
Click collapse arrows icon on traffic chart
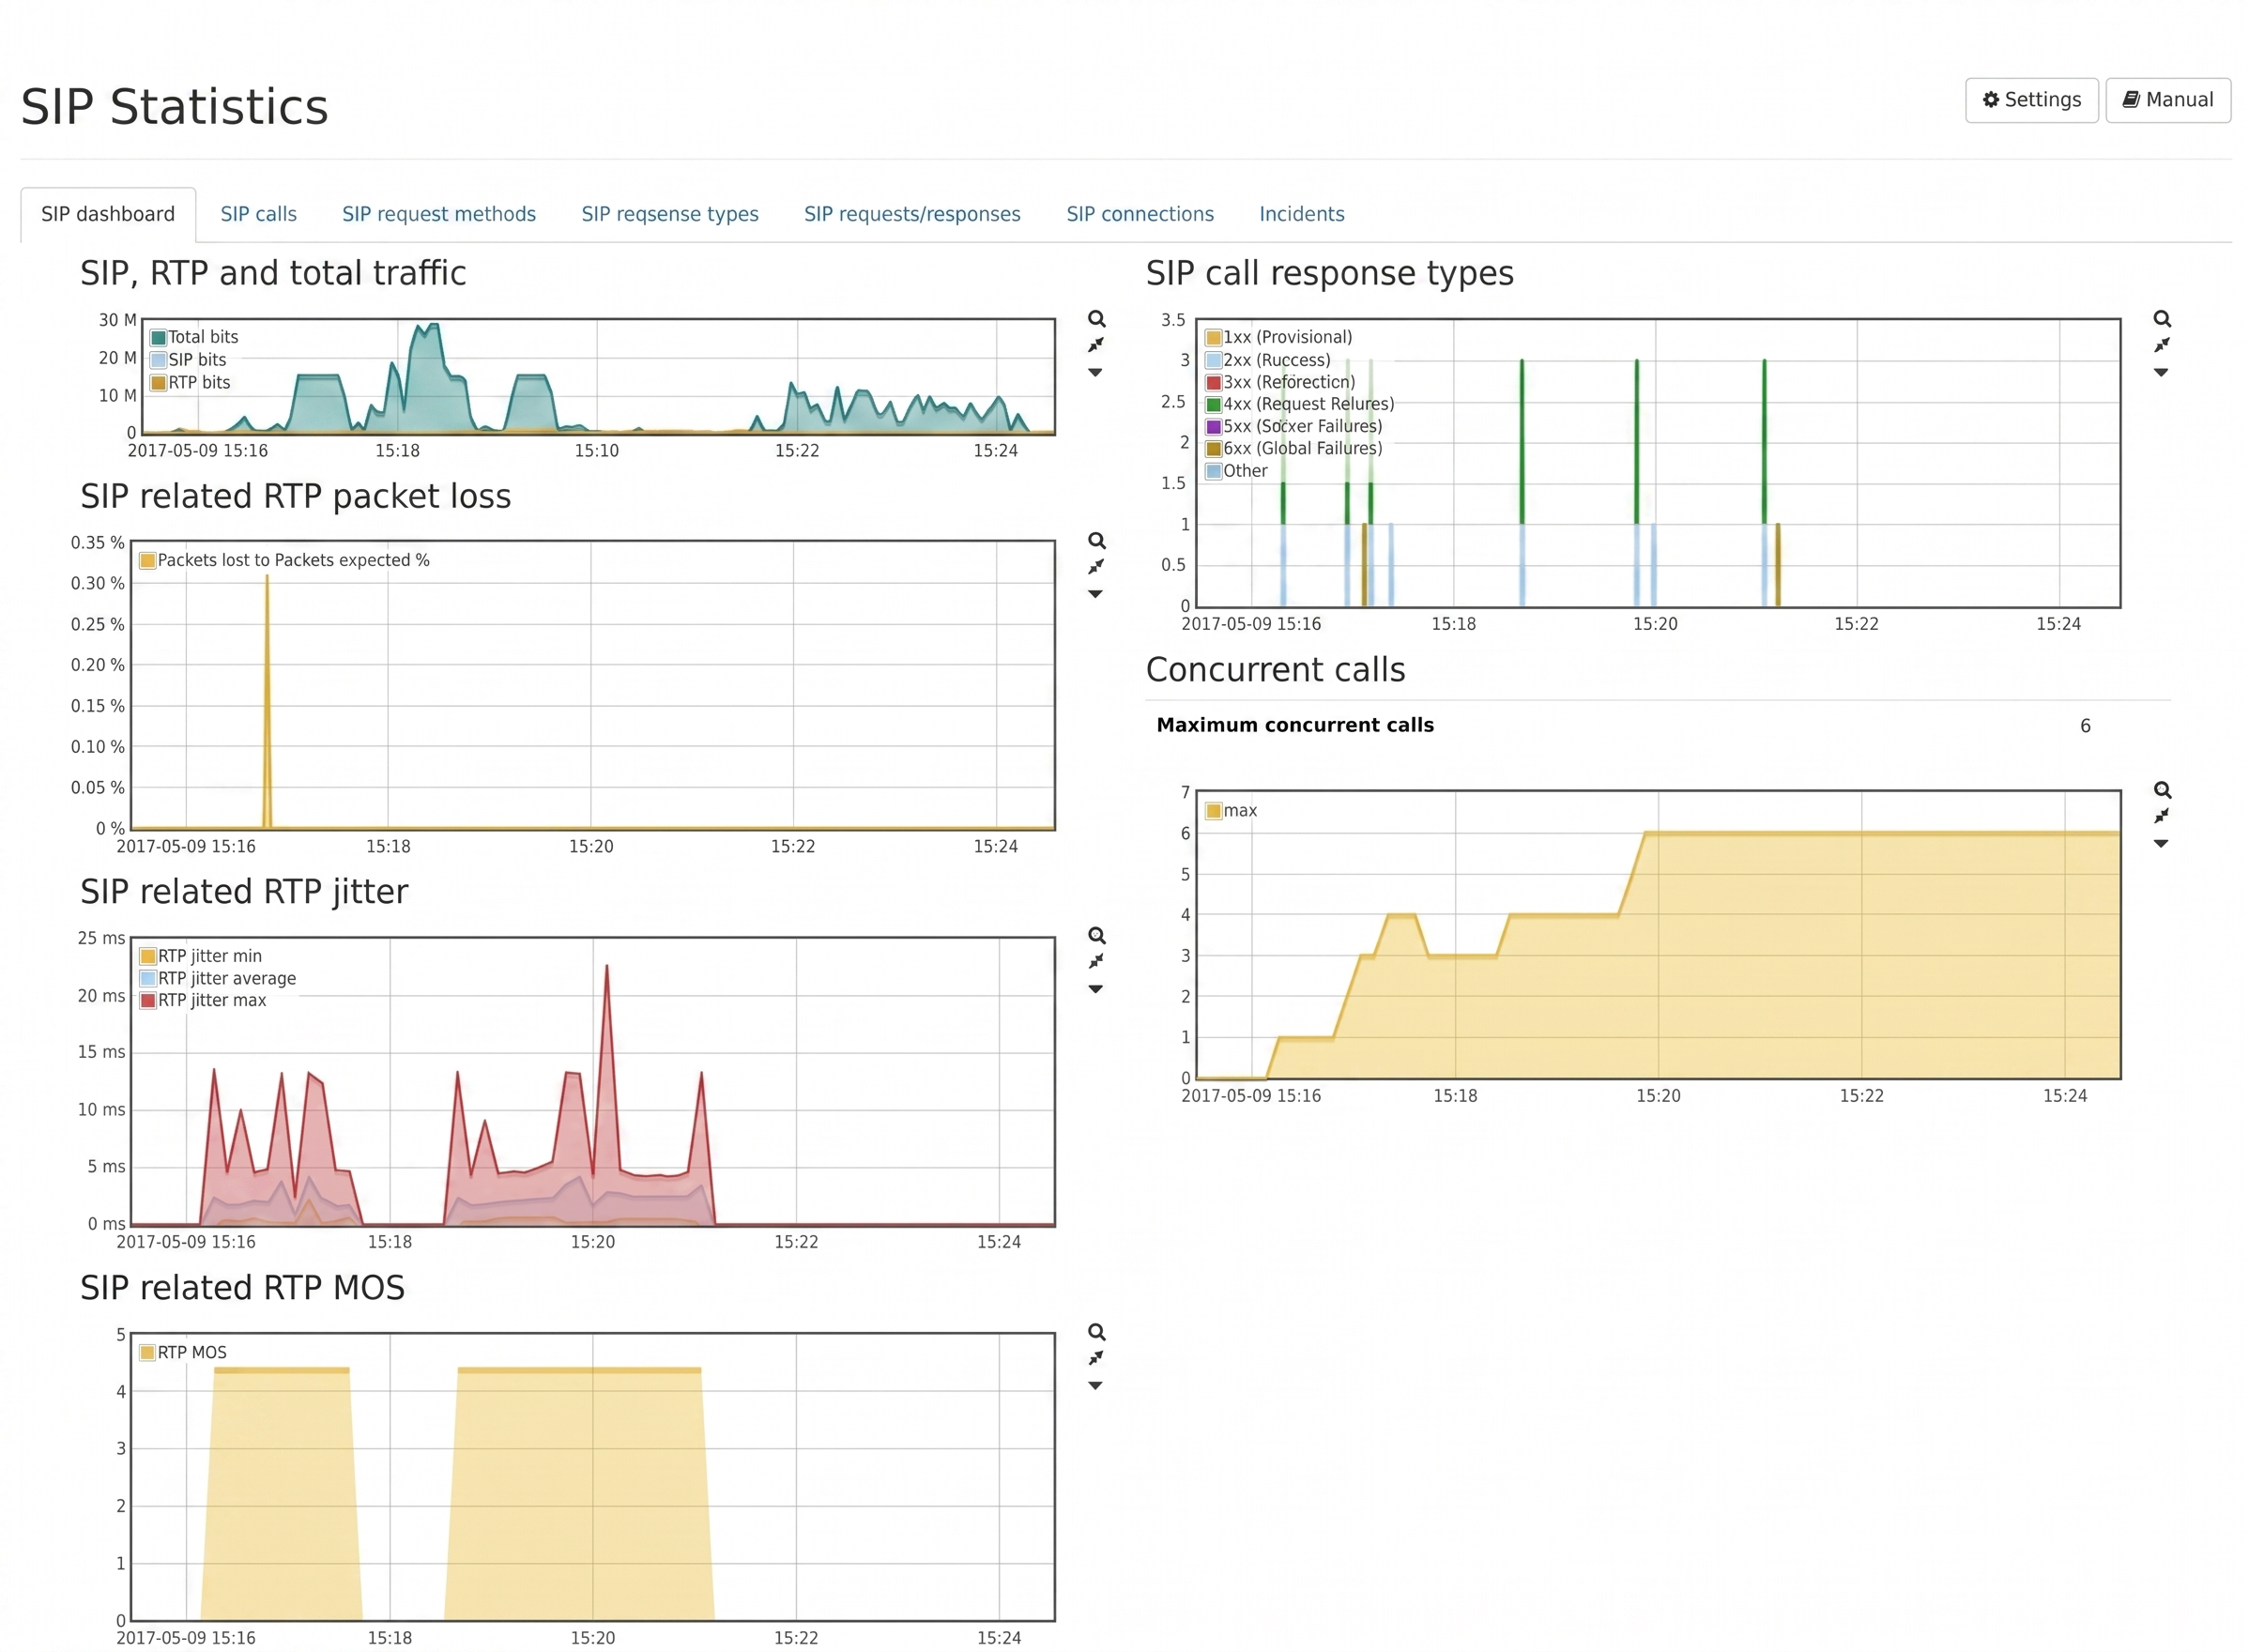click(x=1095, y=345)
